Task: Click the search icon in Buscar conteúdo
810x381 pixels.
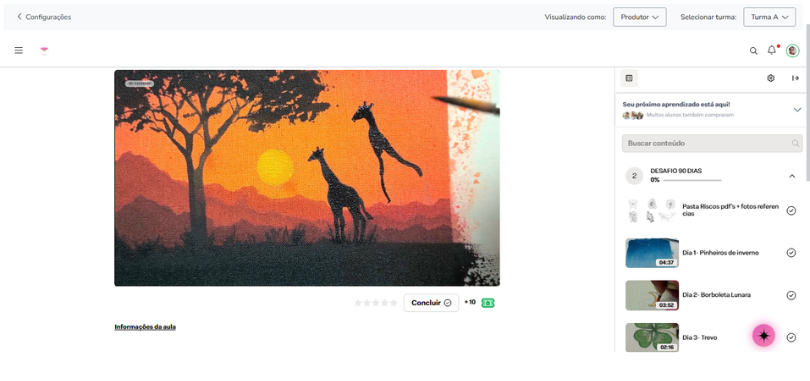Action: [x=796, y=144]
